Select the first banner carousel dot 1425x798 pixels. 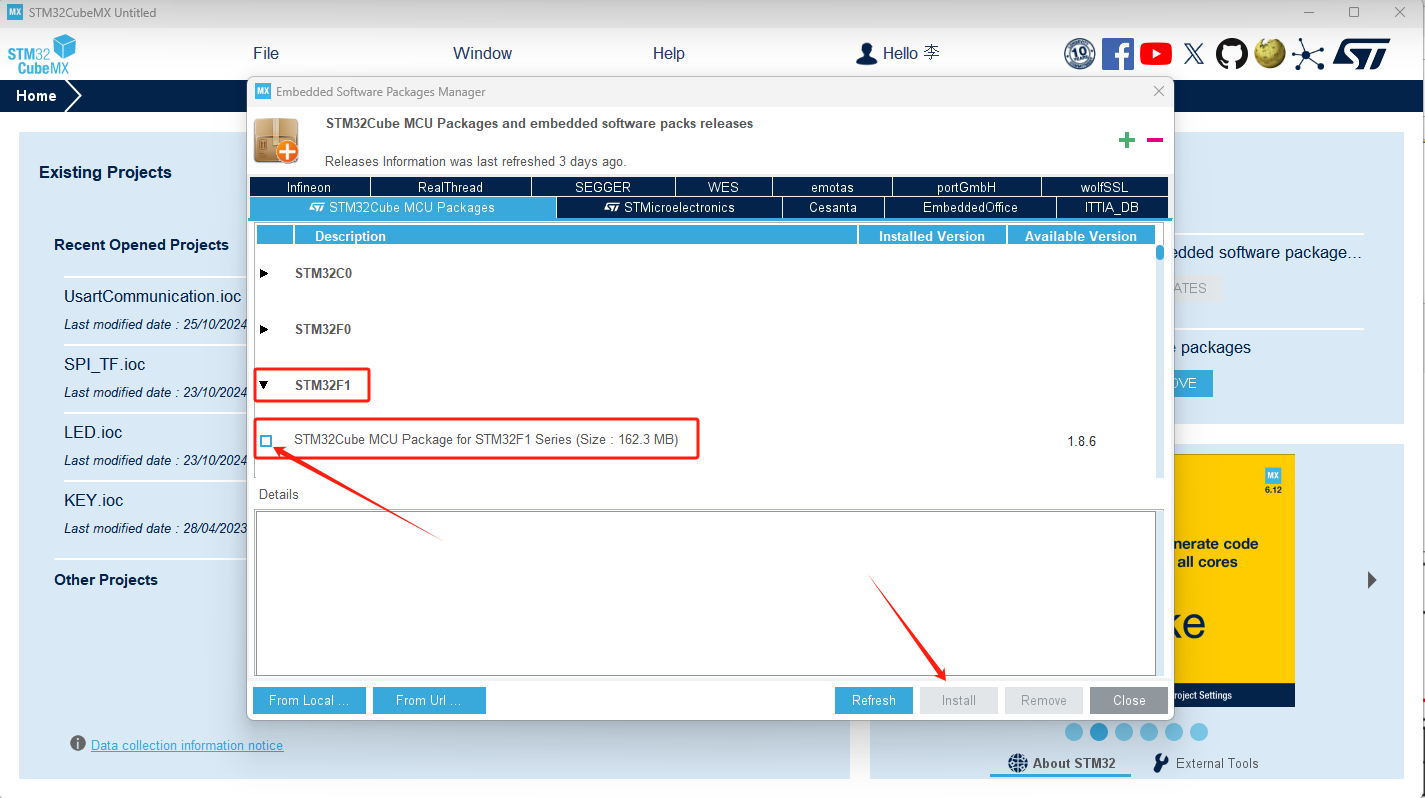(1074, 732)
